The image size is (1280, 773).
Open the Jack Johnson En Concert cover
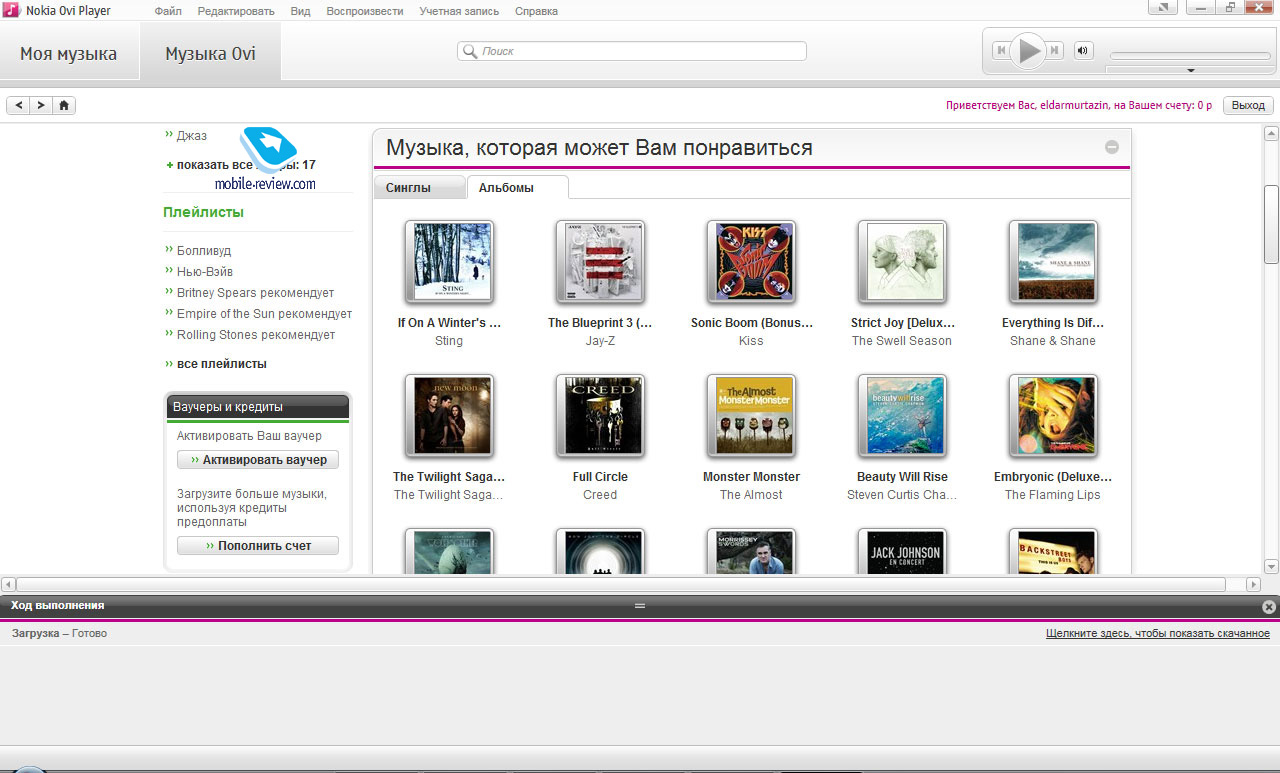coord(902,551)
